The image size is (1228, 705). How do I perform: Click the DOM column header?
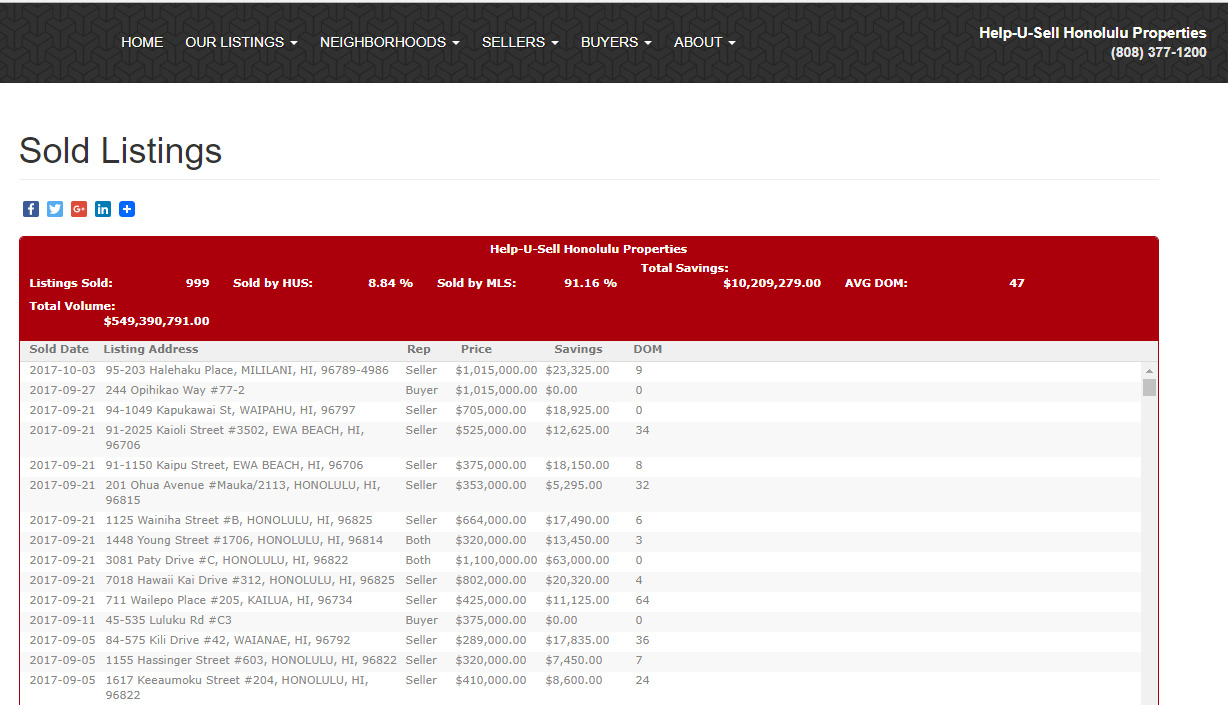click(648, 349)
